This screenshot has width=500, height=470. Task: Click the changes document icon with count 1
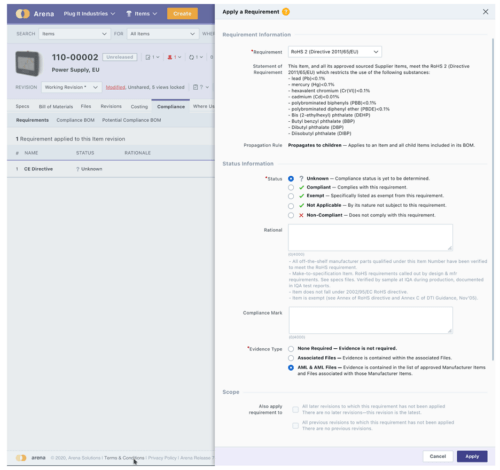point(148,57)
